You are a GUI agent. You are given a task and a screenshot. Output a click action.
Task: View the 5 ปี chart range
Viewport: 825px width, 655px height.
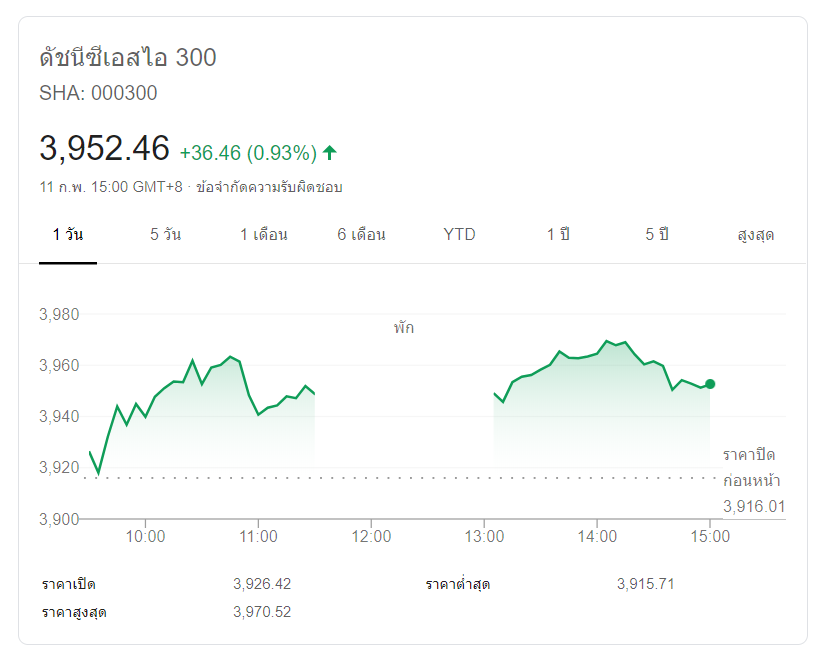point(656,235)
